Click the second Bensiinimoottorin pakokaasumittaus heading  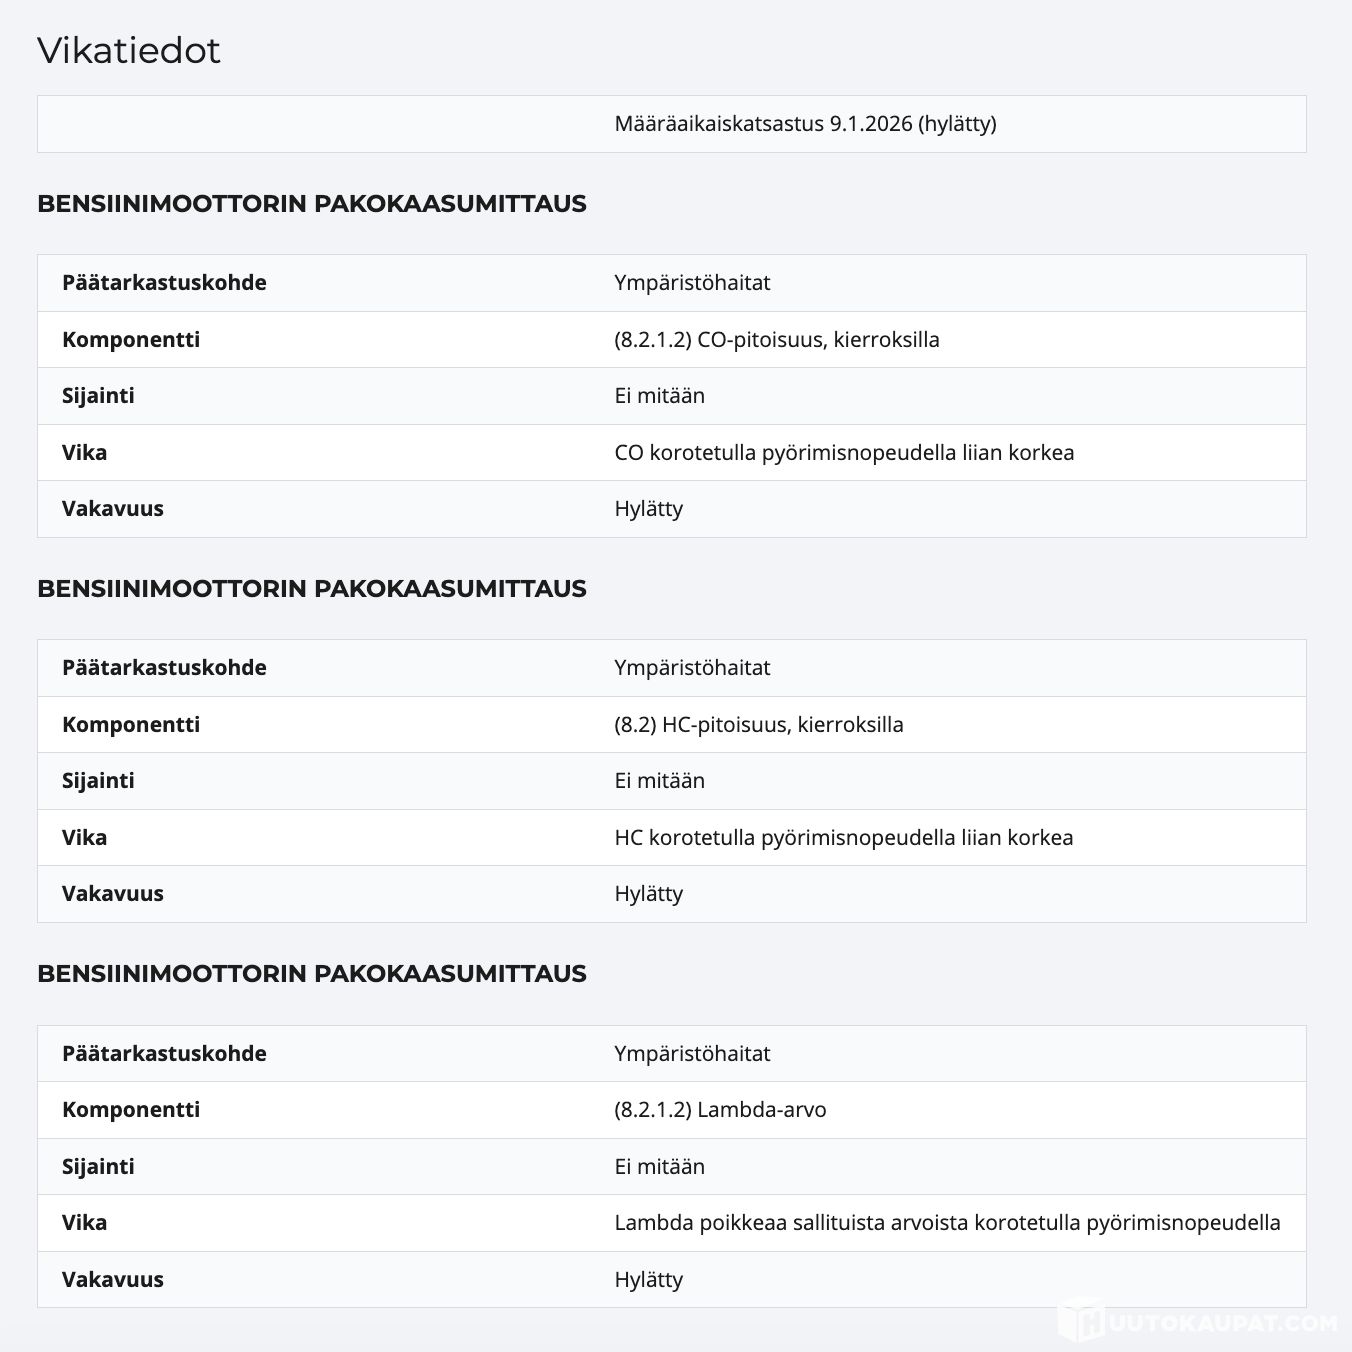coord(311,588)
